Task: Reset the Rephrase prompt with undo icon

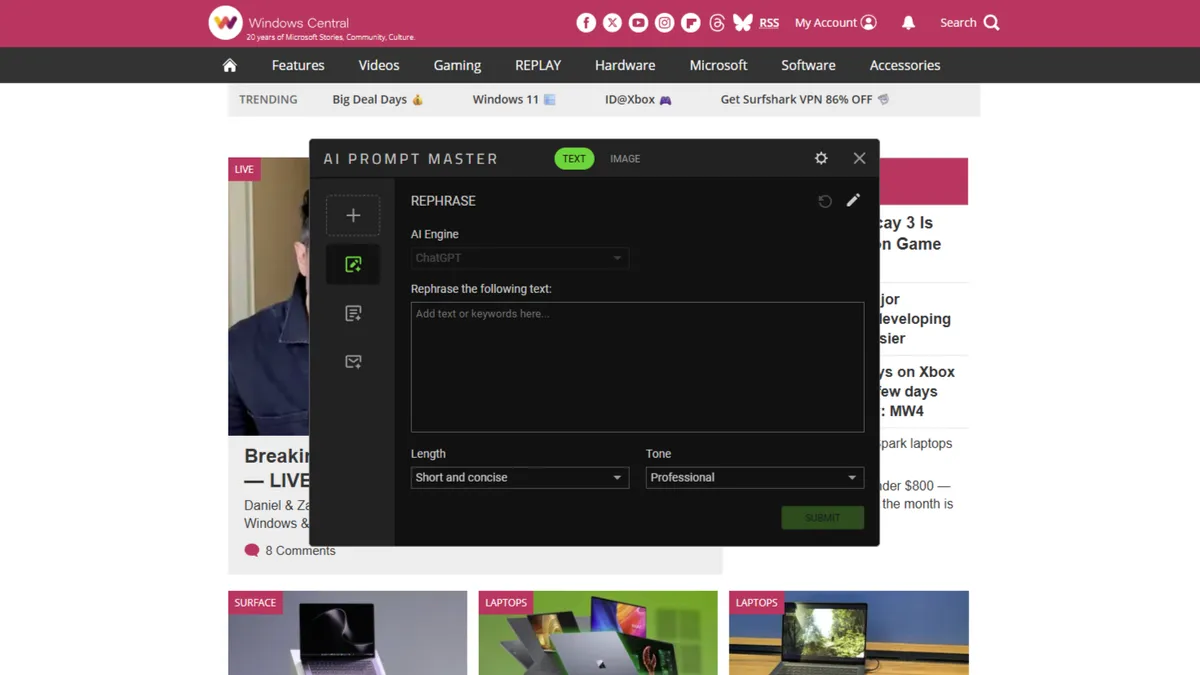Action: 825,201
